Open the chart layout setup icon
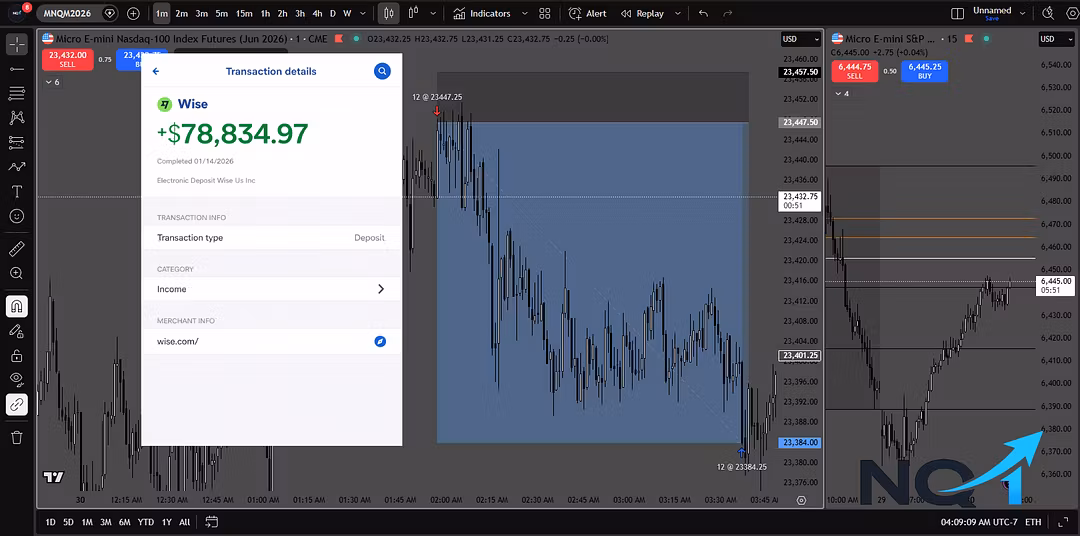 point(957,13)
